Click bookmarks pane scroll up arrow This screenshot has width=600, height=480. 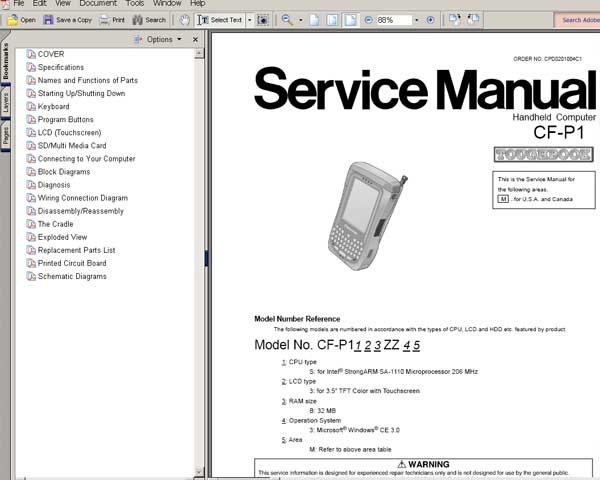[199, 54]
